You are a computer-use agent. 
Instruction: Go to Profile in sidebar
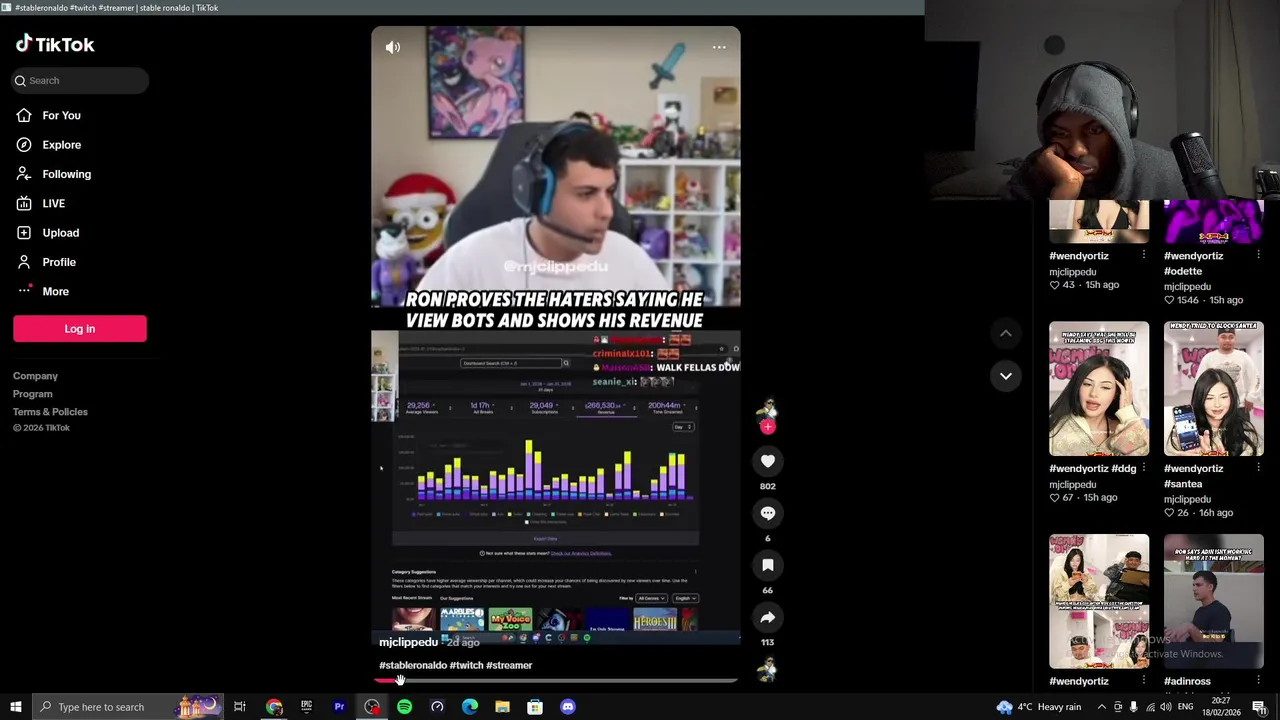point(58,262)
